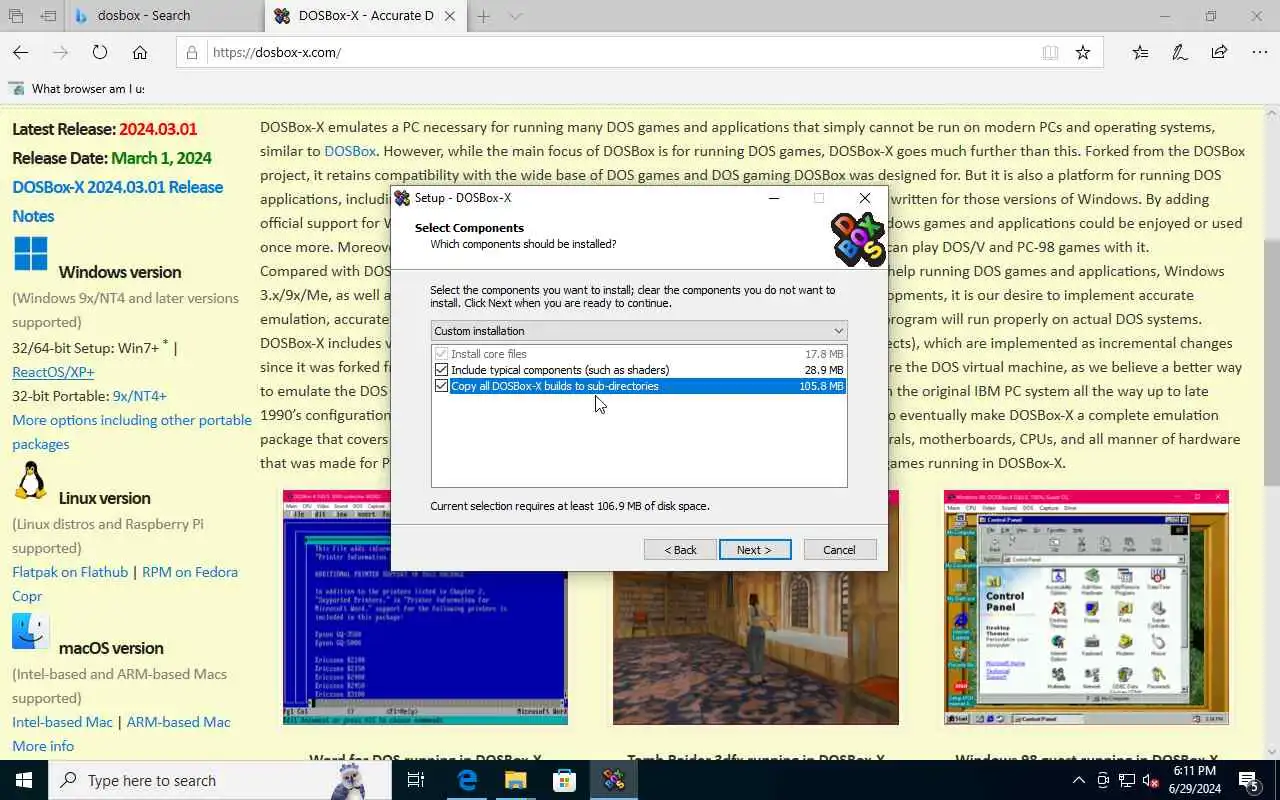Open a new browser tab
The image size is (1280, 800).
pos(484,16)
